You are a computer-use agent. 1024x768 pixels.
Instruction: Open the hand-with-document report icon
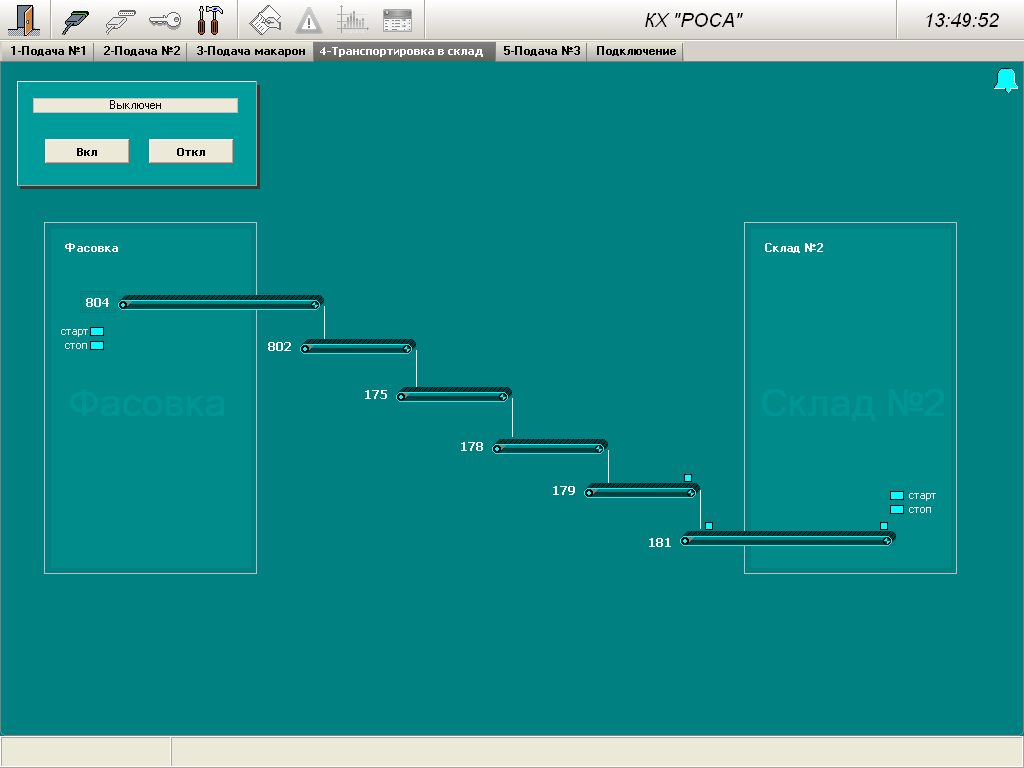coord(265,19)
